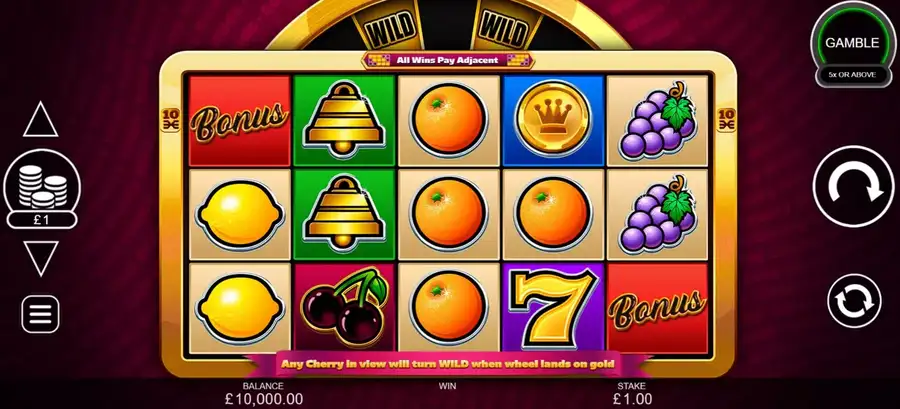Tap the middle-row lemon symbol

pos(239,214)
